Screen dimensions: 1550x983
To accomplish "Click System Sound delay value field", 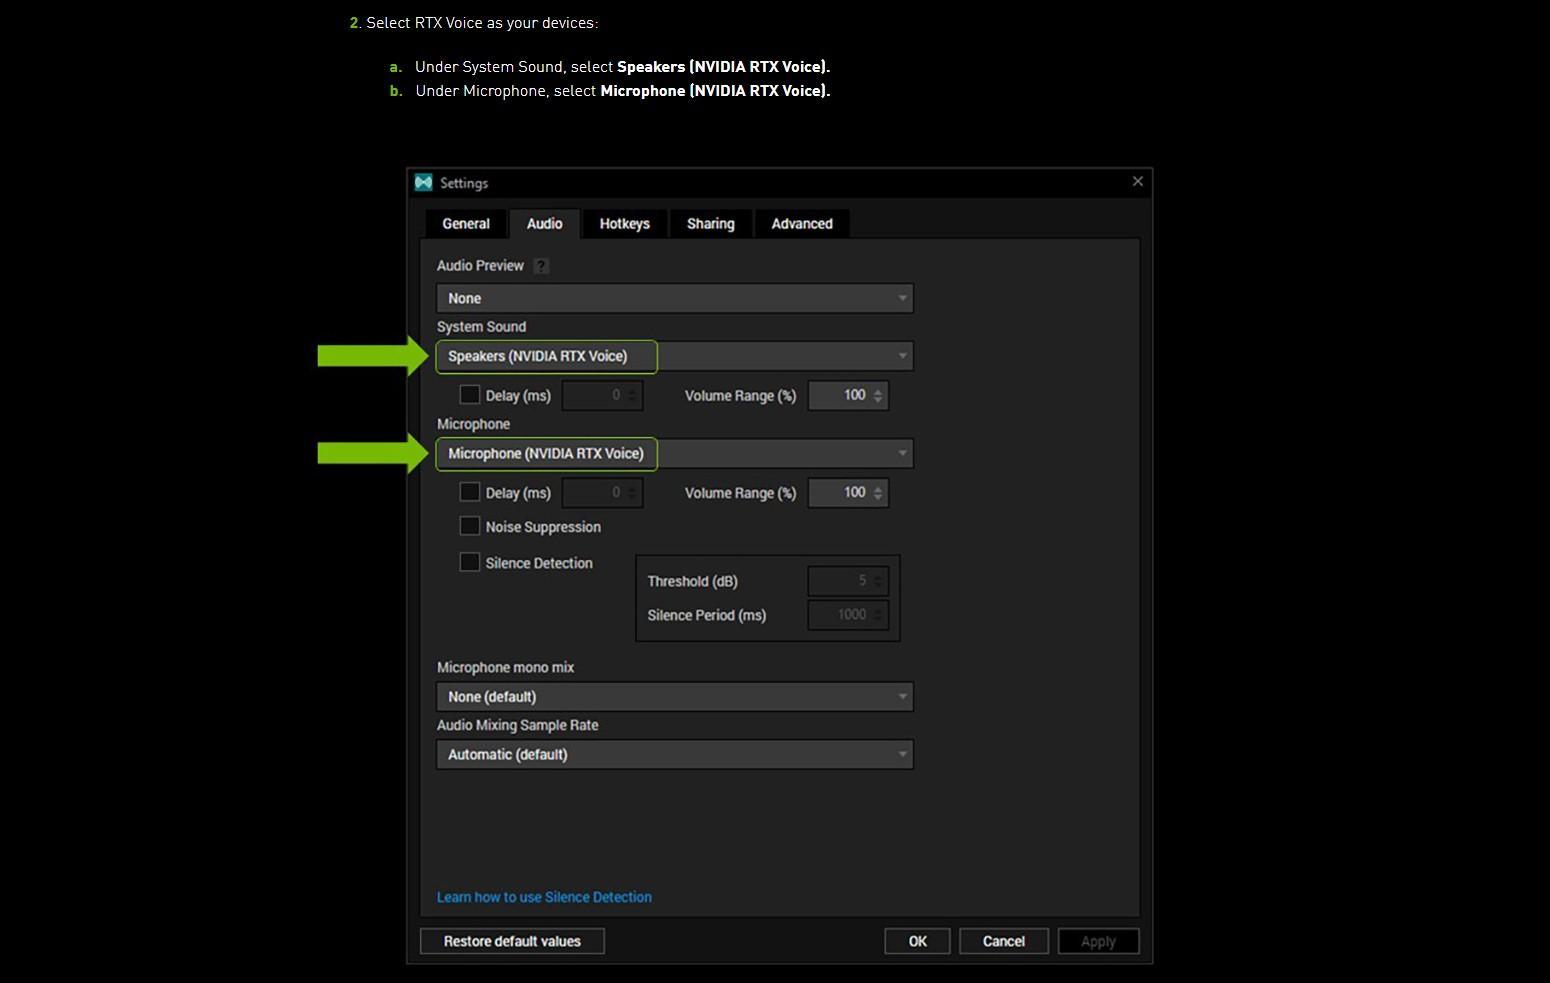I will click(602, 395).
